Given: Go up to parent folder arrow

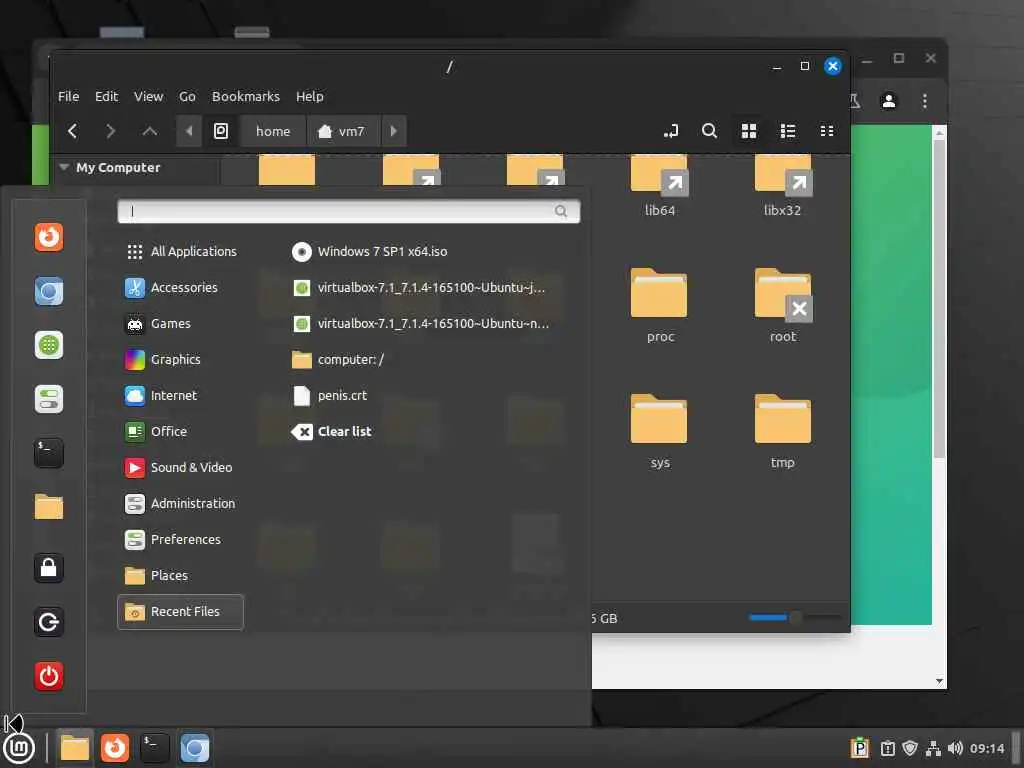Looking at the screenshot, I should (150, 131).
